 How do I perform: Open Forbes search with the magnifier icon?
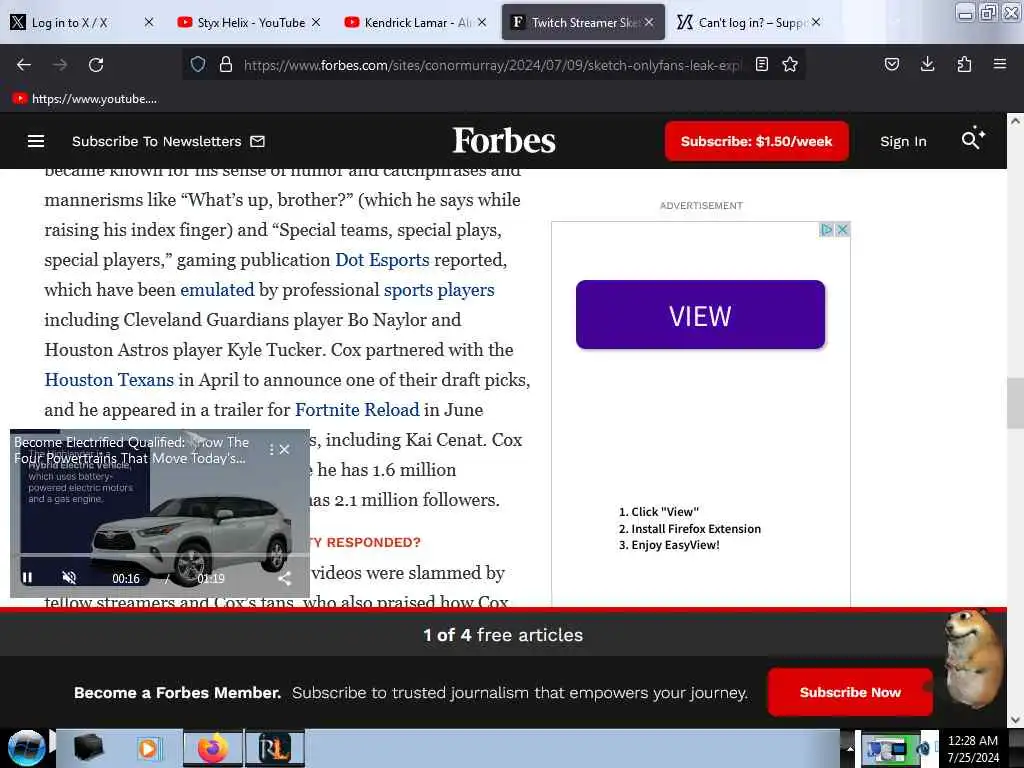[x=972, y=138]
